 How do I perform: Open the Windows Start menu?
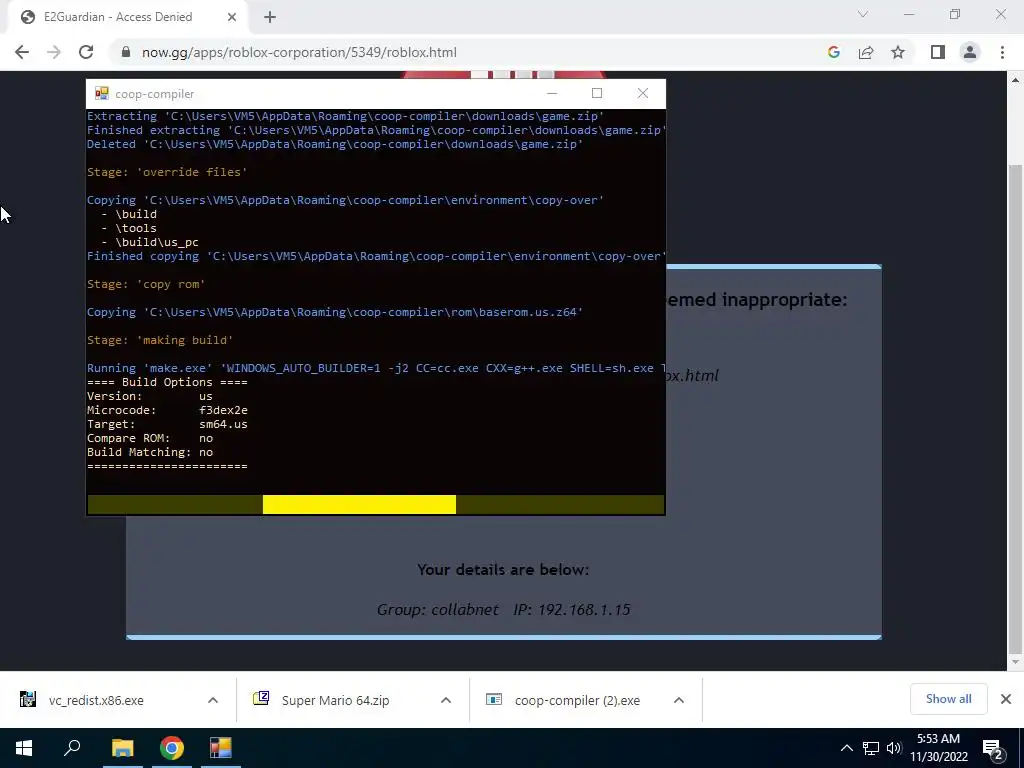pyautogui.click(x=24, y=748)
